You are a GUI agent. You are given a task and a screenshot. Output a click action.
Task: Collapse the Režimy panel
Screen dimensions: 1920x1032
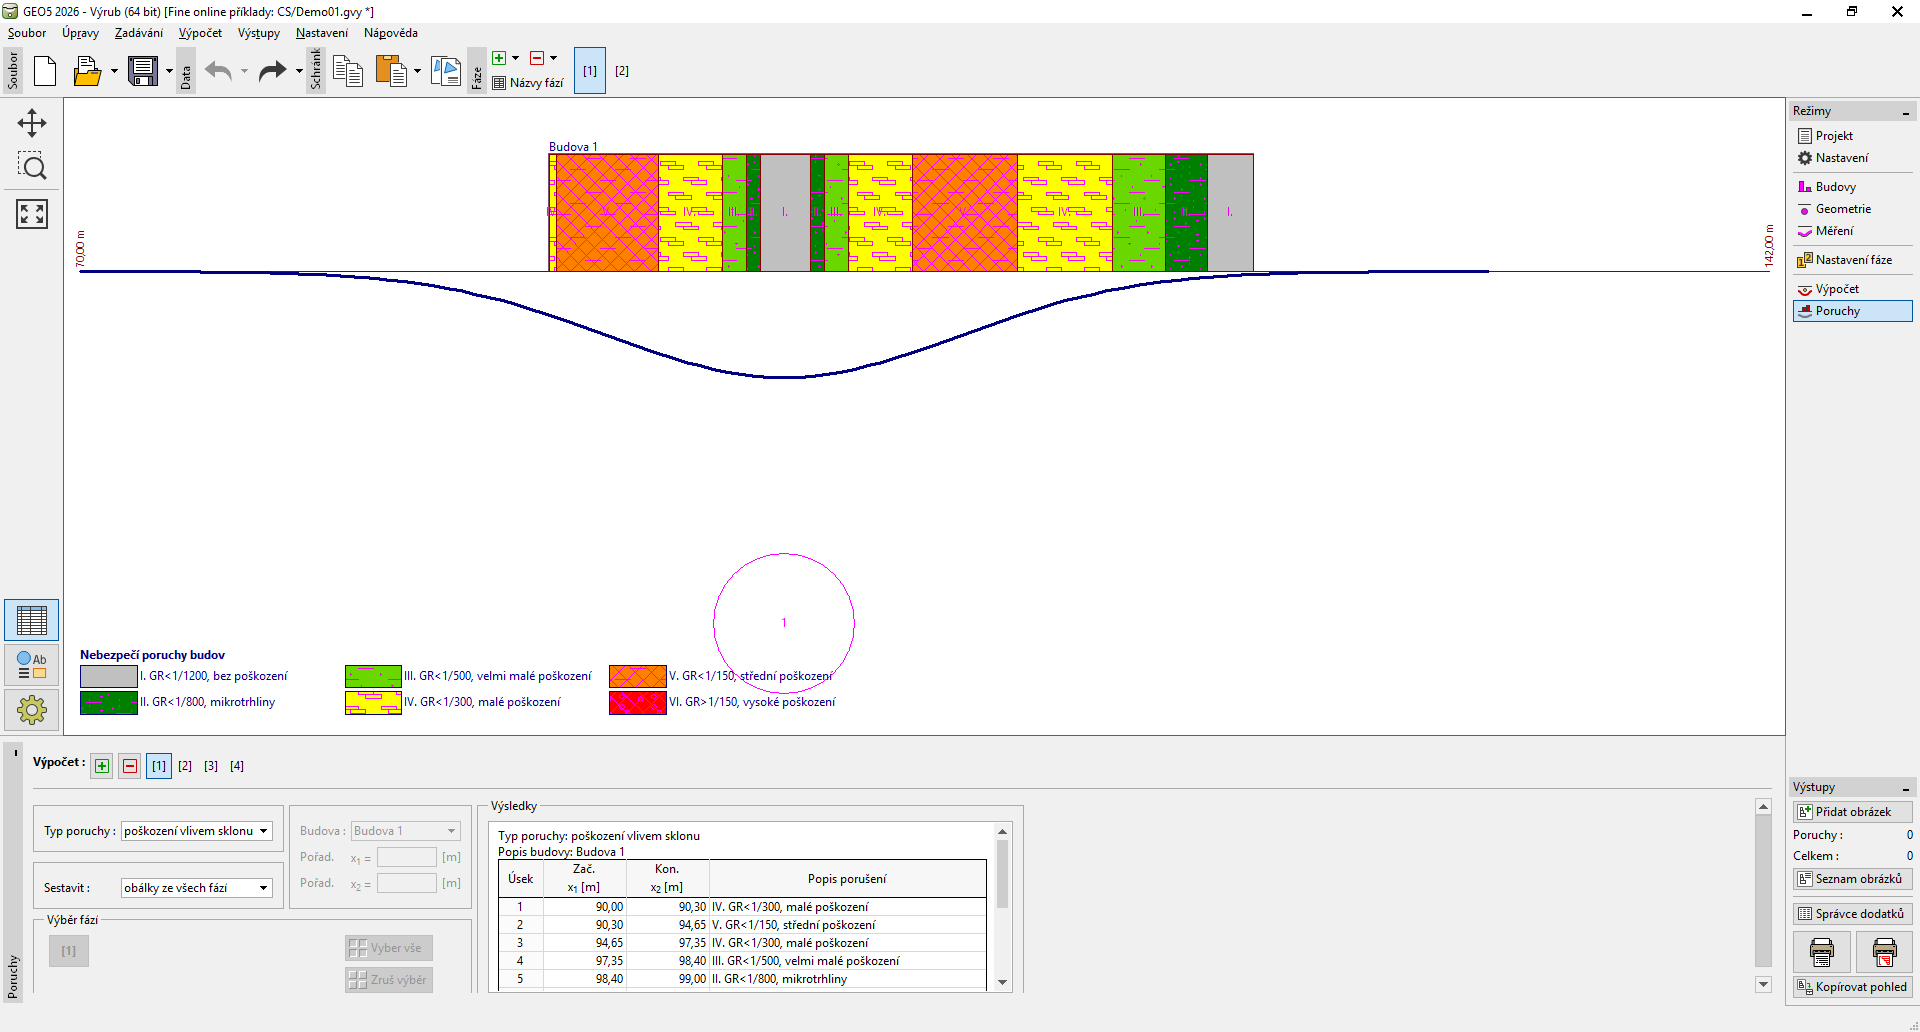tap(1905, 112)
